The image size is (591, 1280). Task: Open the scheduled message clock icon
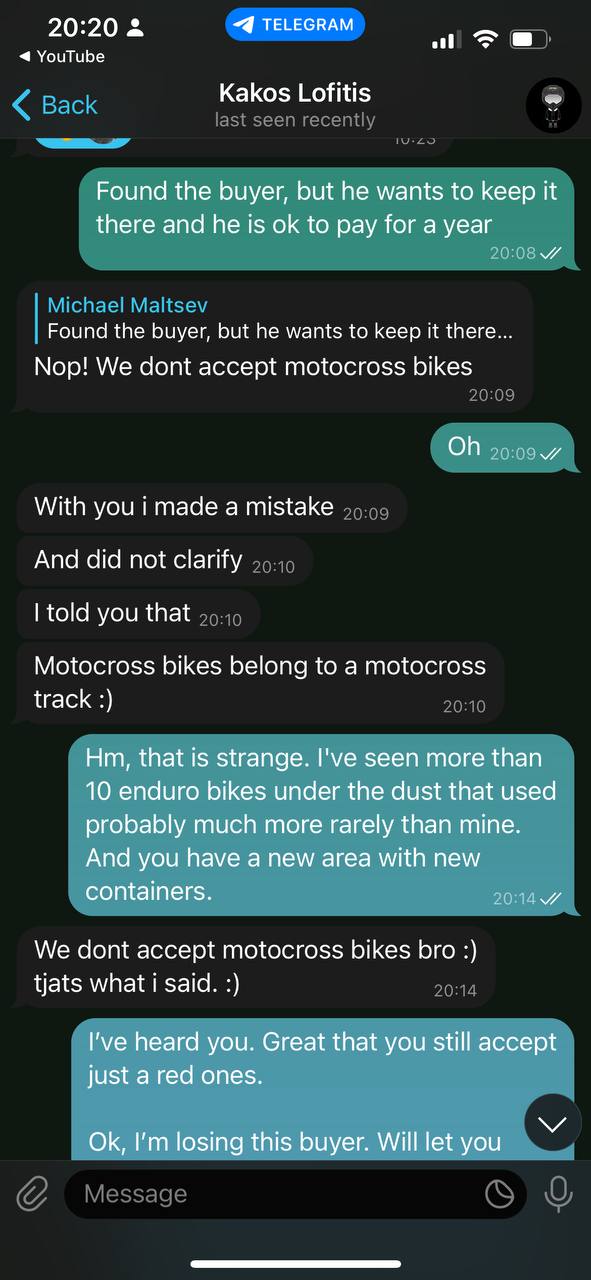[x=499, y=1194]
